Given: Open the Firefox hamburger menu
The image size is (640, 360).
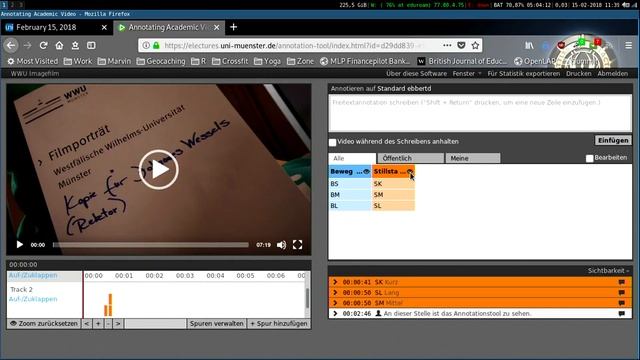Looking at the screenshot, I should coord(629,45).
